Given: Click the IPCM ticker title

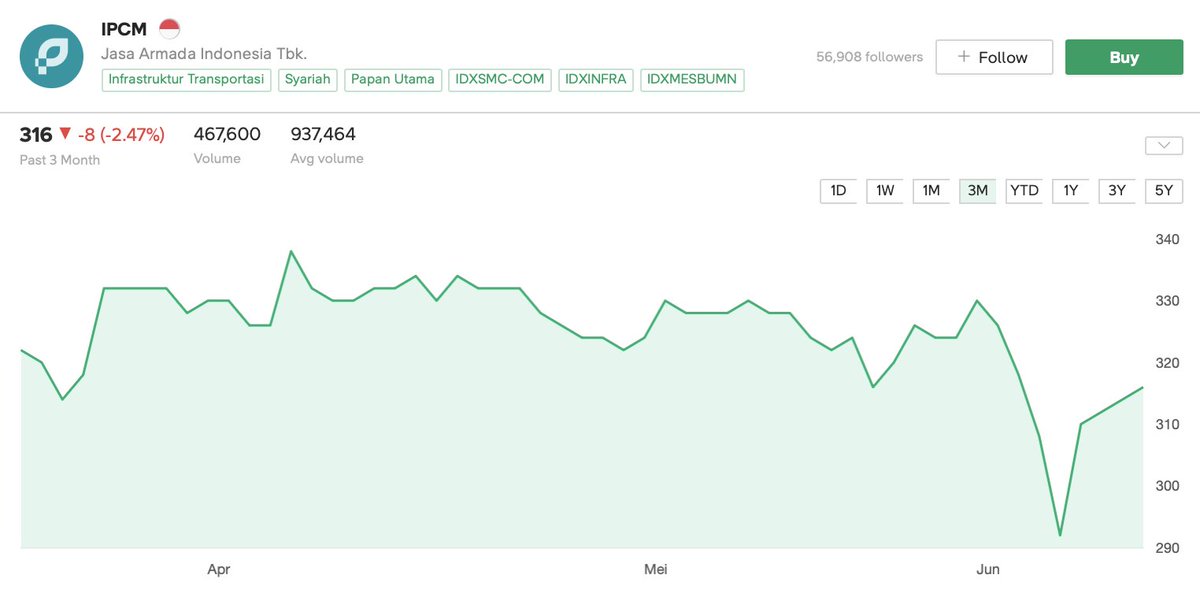Looking at the screenshot, I should point(124,29).
